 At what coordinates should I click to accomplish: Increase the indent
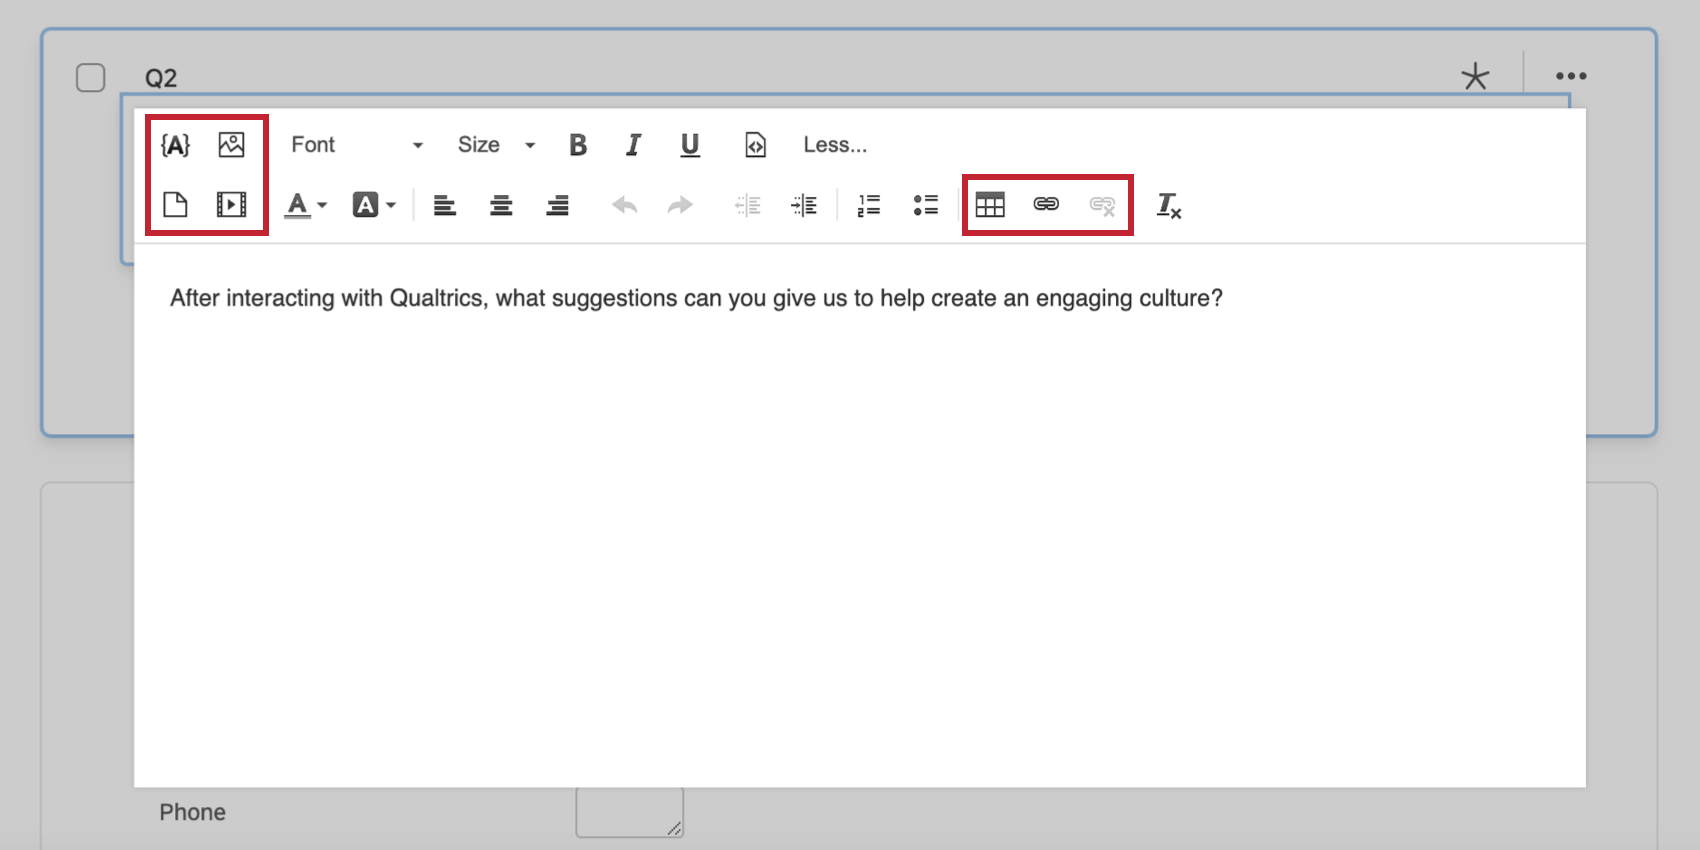pyautogui.click(x=804, y=205)
